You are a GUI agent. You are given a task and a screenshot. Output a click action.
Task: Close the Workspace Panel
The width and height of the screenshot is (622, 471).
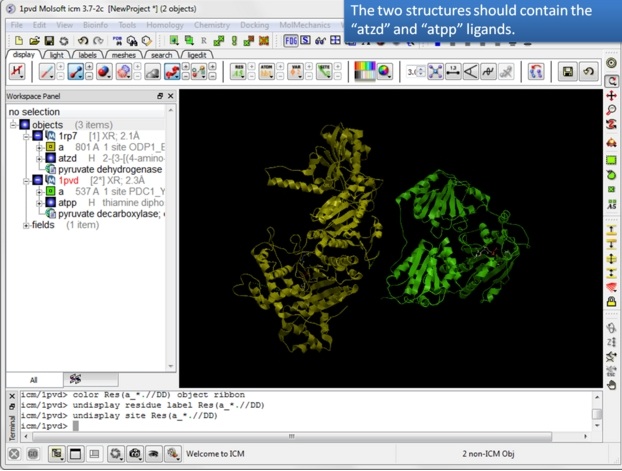click(171, 96)
